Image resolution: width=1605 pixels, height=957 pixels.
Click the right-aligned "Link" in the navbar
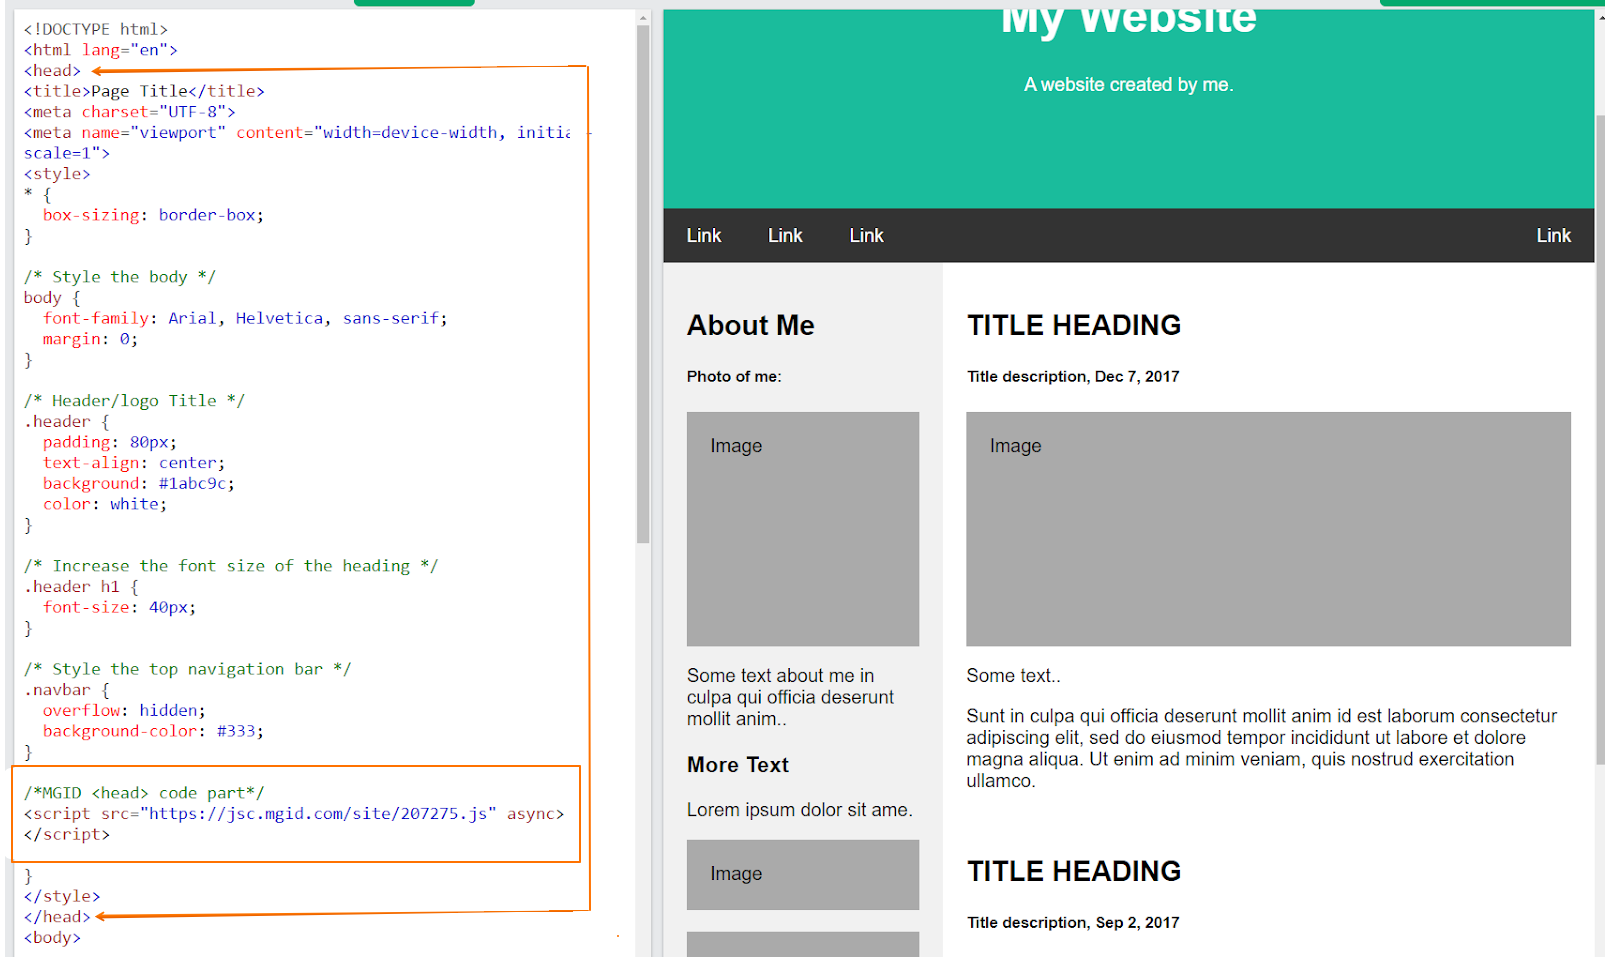tap(1553, 235)
